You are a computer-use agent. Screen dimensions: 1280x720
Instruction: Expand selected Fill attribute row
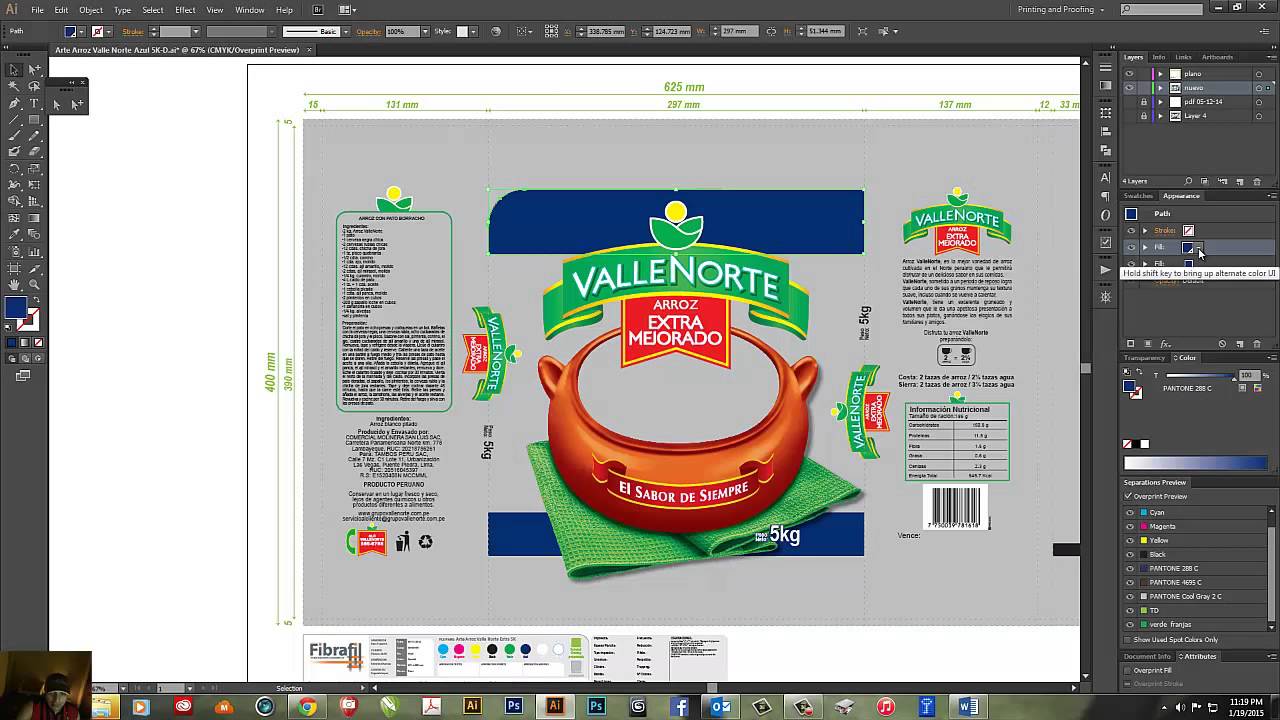(x=1145, y=247)
